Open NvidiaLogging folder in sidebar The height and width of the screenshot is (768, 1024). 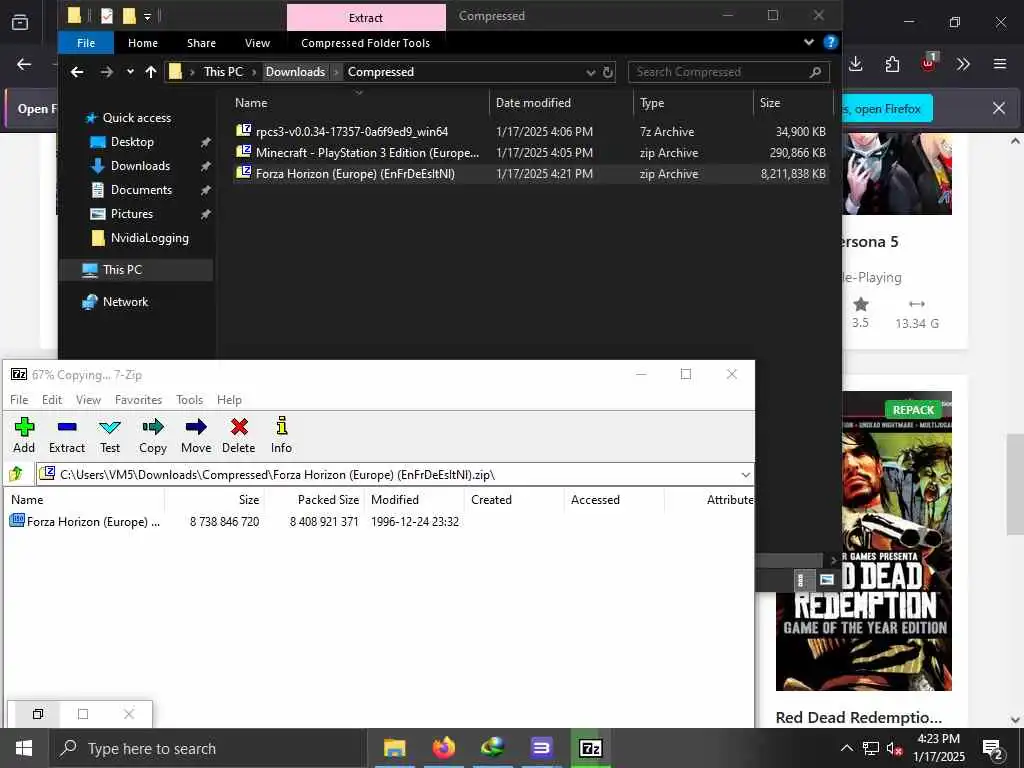tap(150, 238)
